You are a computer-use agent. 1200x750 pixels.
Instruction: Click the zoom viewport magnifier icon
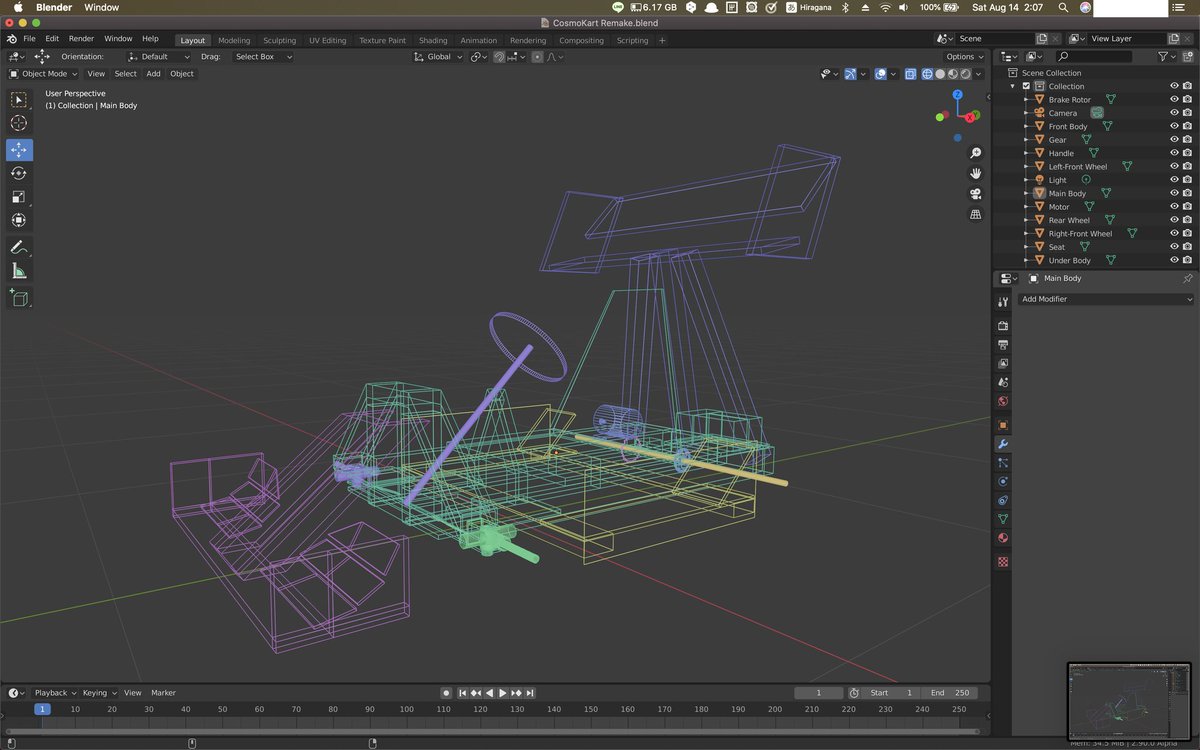pos(976,153)
